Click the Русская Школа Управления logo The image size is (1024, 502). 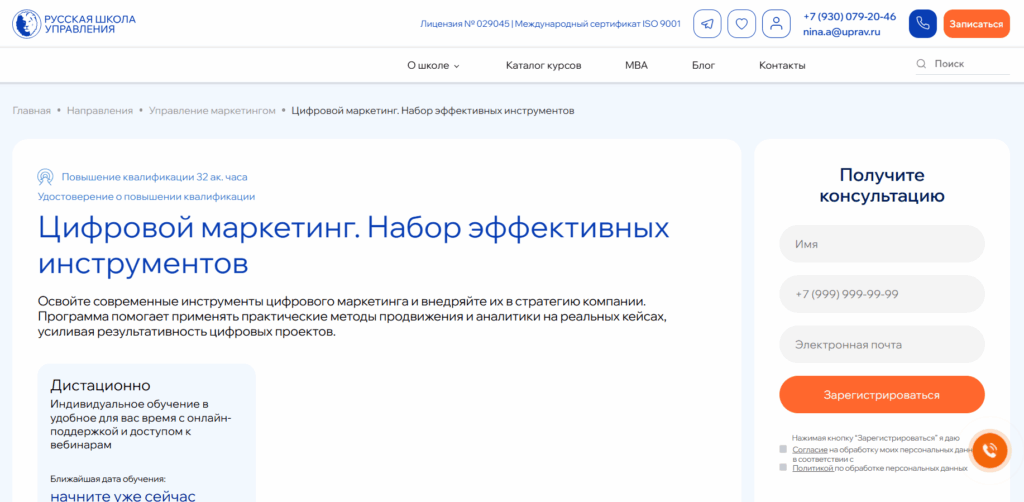pyautogui.click(x=74, y=24)
